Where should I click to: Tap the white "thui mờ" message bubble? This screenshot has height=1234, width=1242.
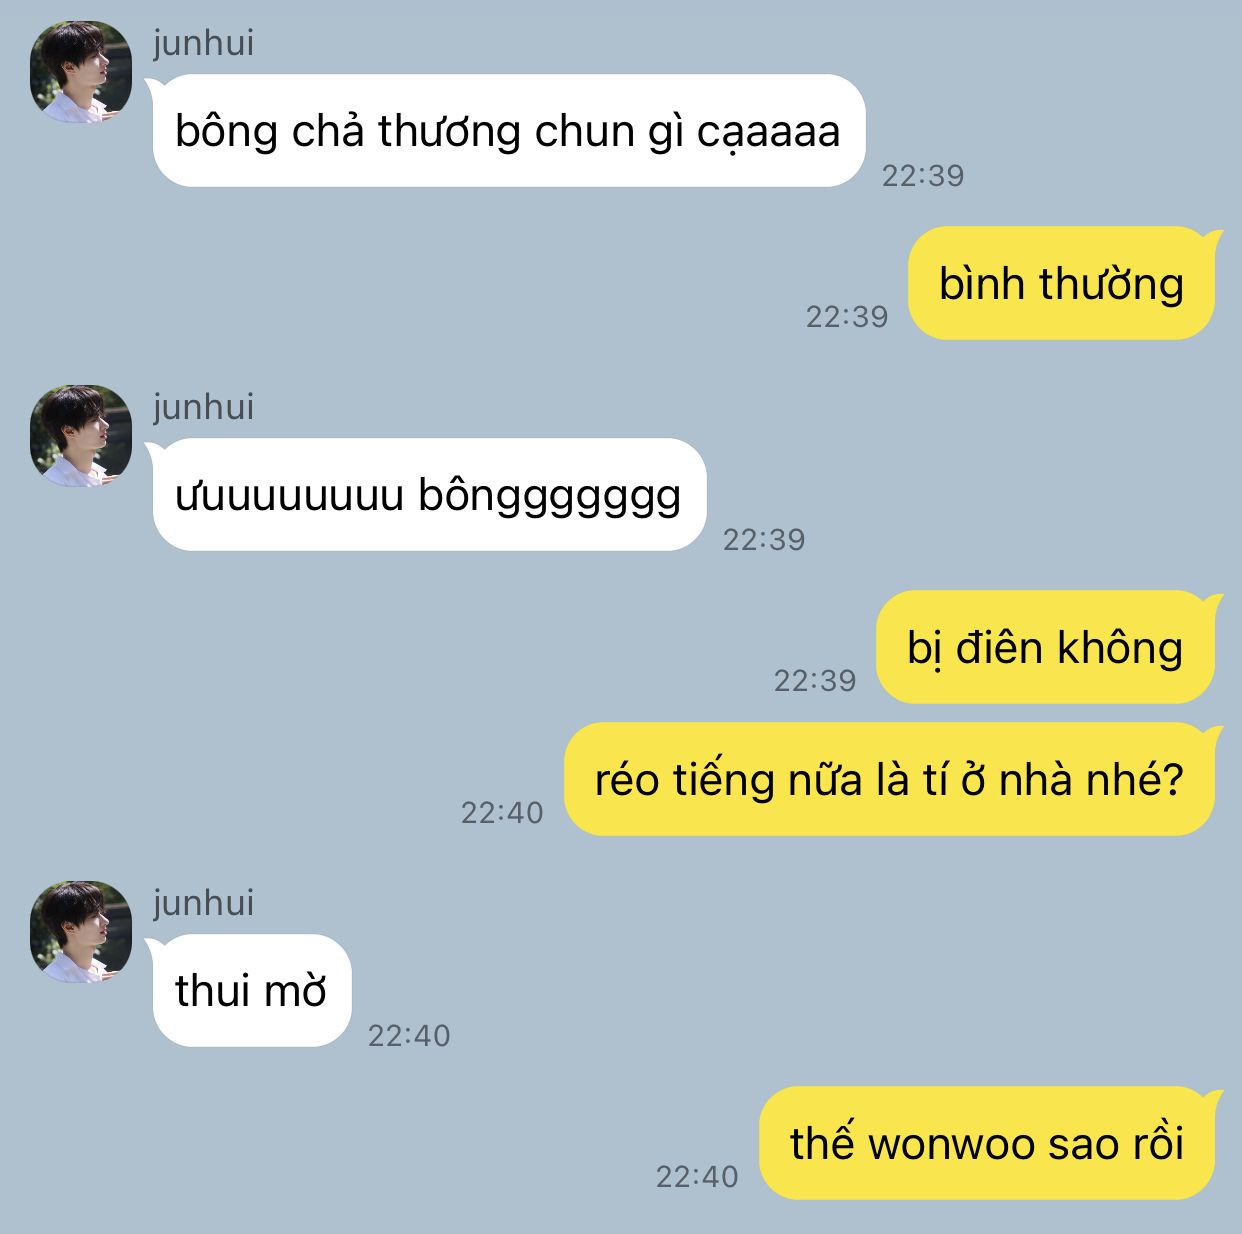tap(250, 991)
